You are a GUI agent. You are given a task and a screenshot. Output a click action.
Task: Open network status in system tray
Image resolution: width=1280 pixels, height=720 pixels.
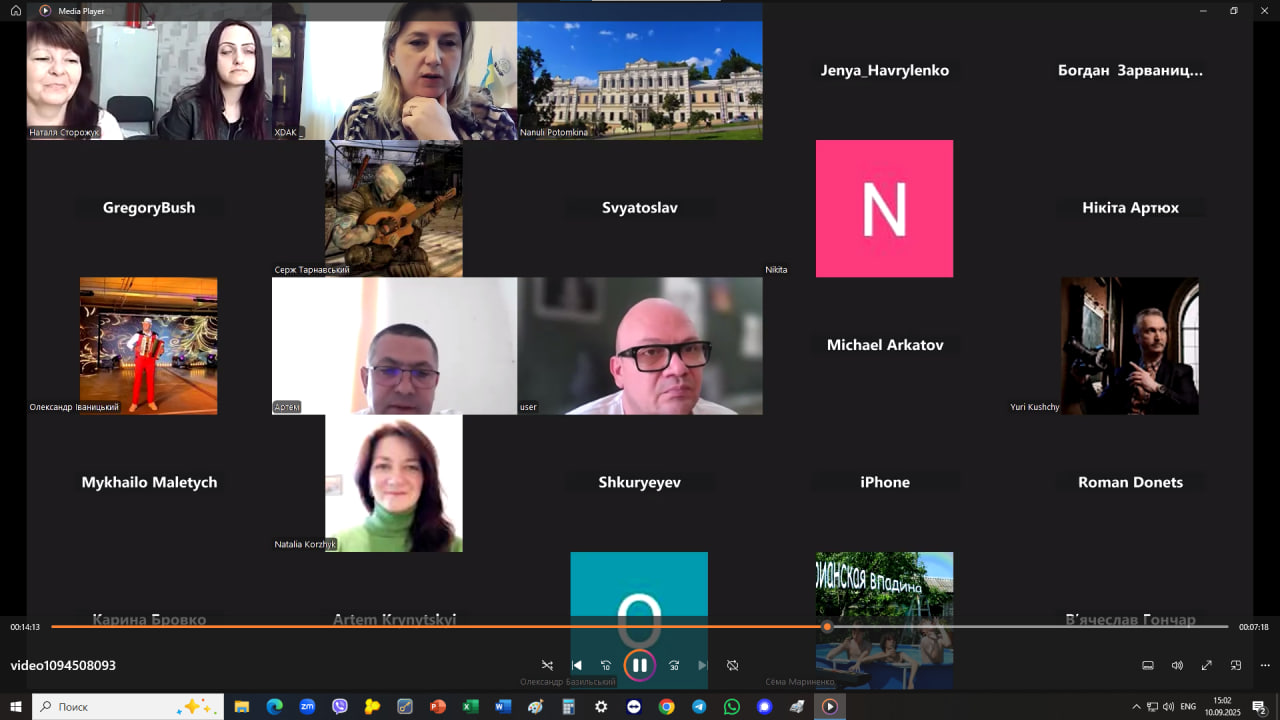(x=1152, y=707)
